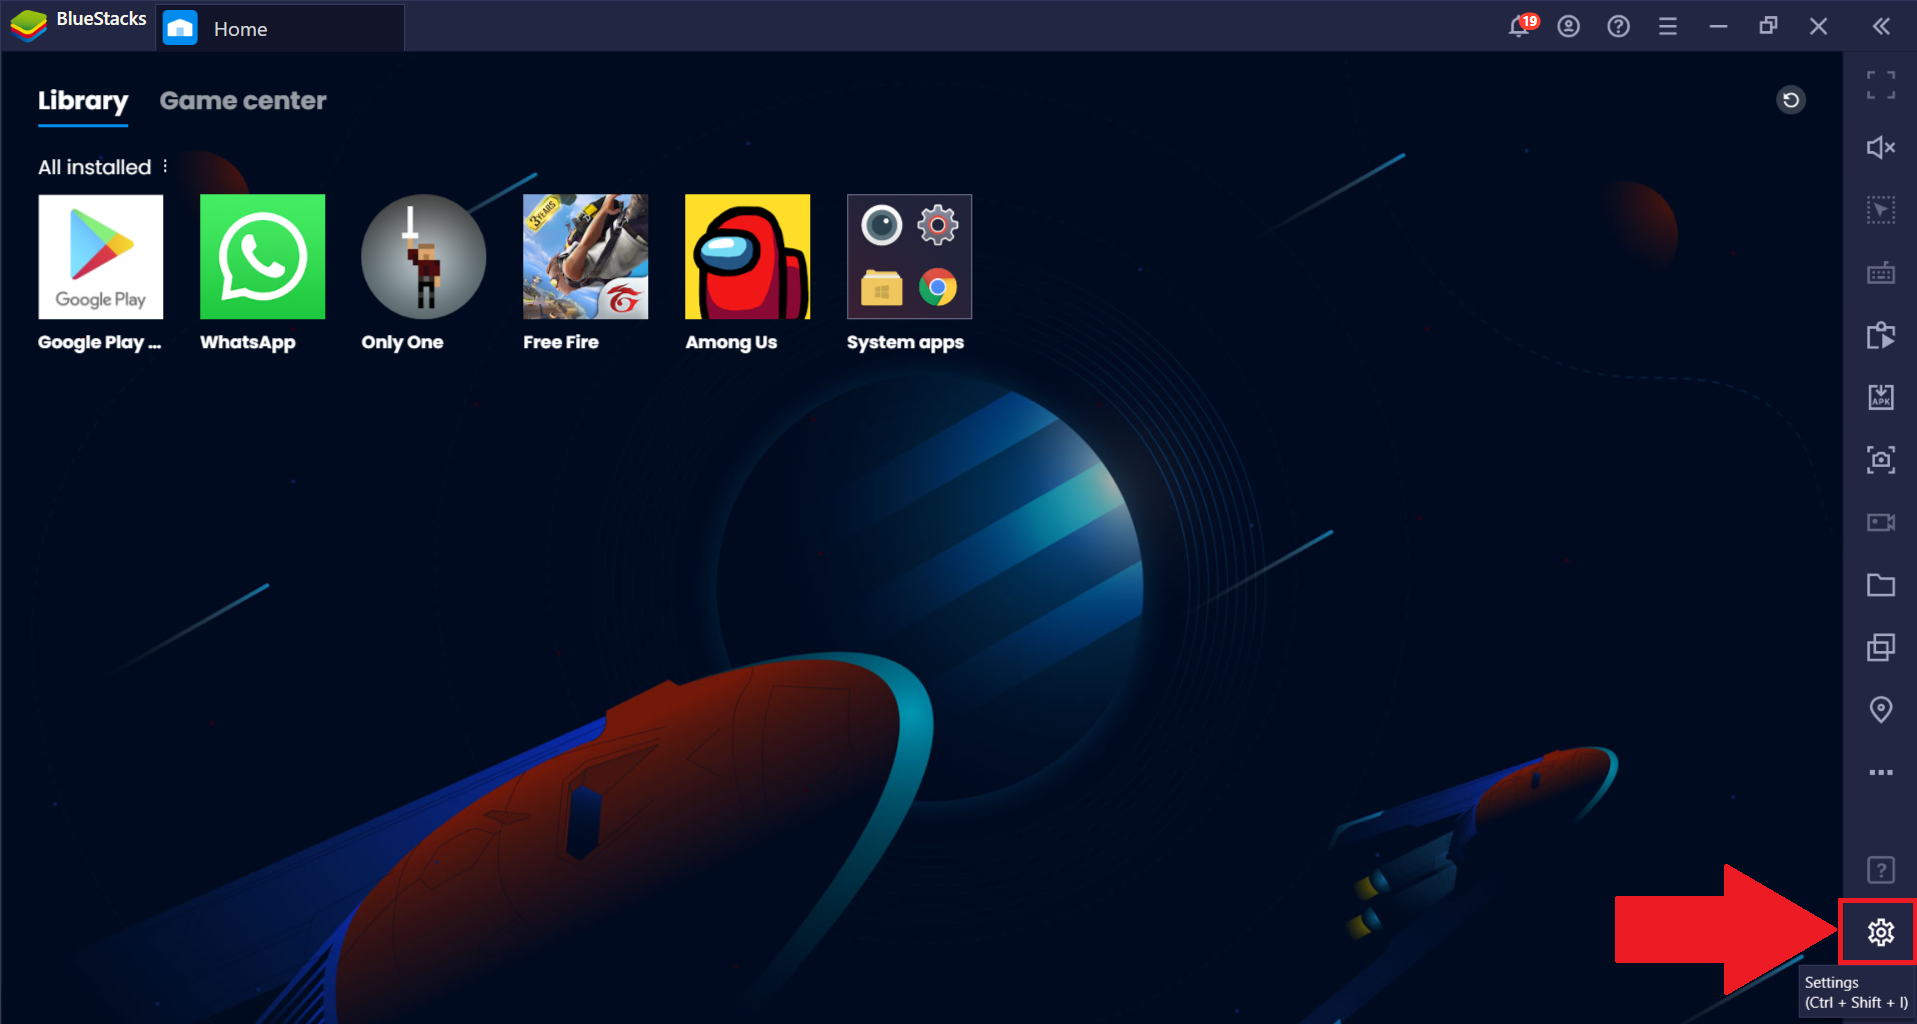Click the refresh library button

tap(1790, 100)
